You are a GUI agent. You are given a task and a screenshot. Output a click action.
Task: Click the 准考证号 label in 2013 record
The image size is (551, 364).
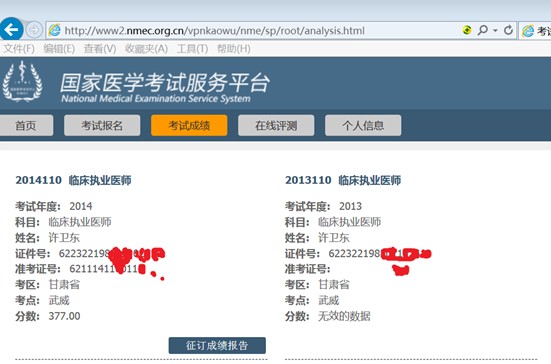coord(307,269)
